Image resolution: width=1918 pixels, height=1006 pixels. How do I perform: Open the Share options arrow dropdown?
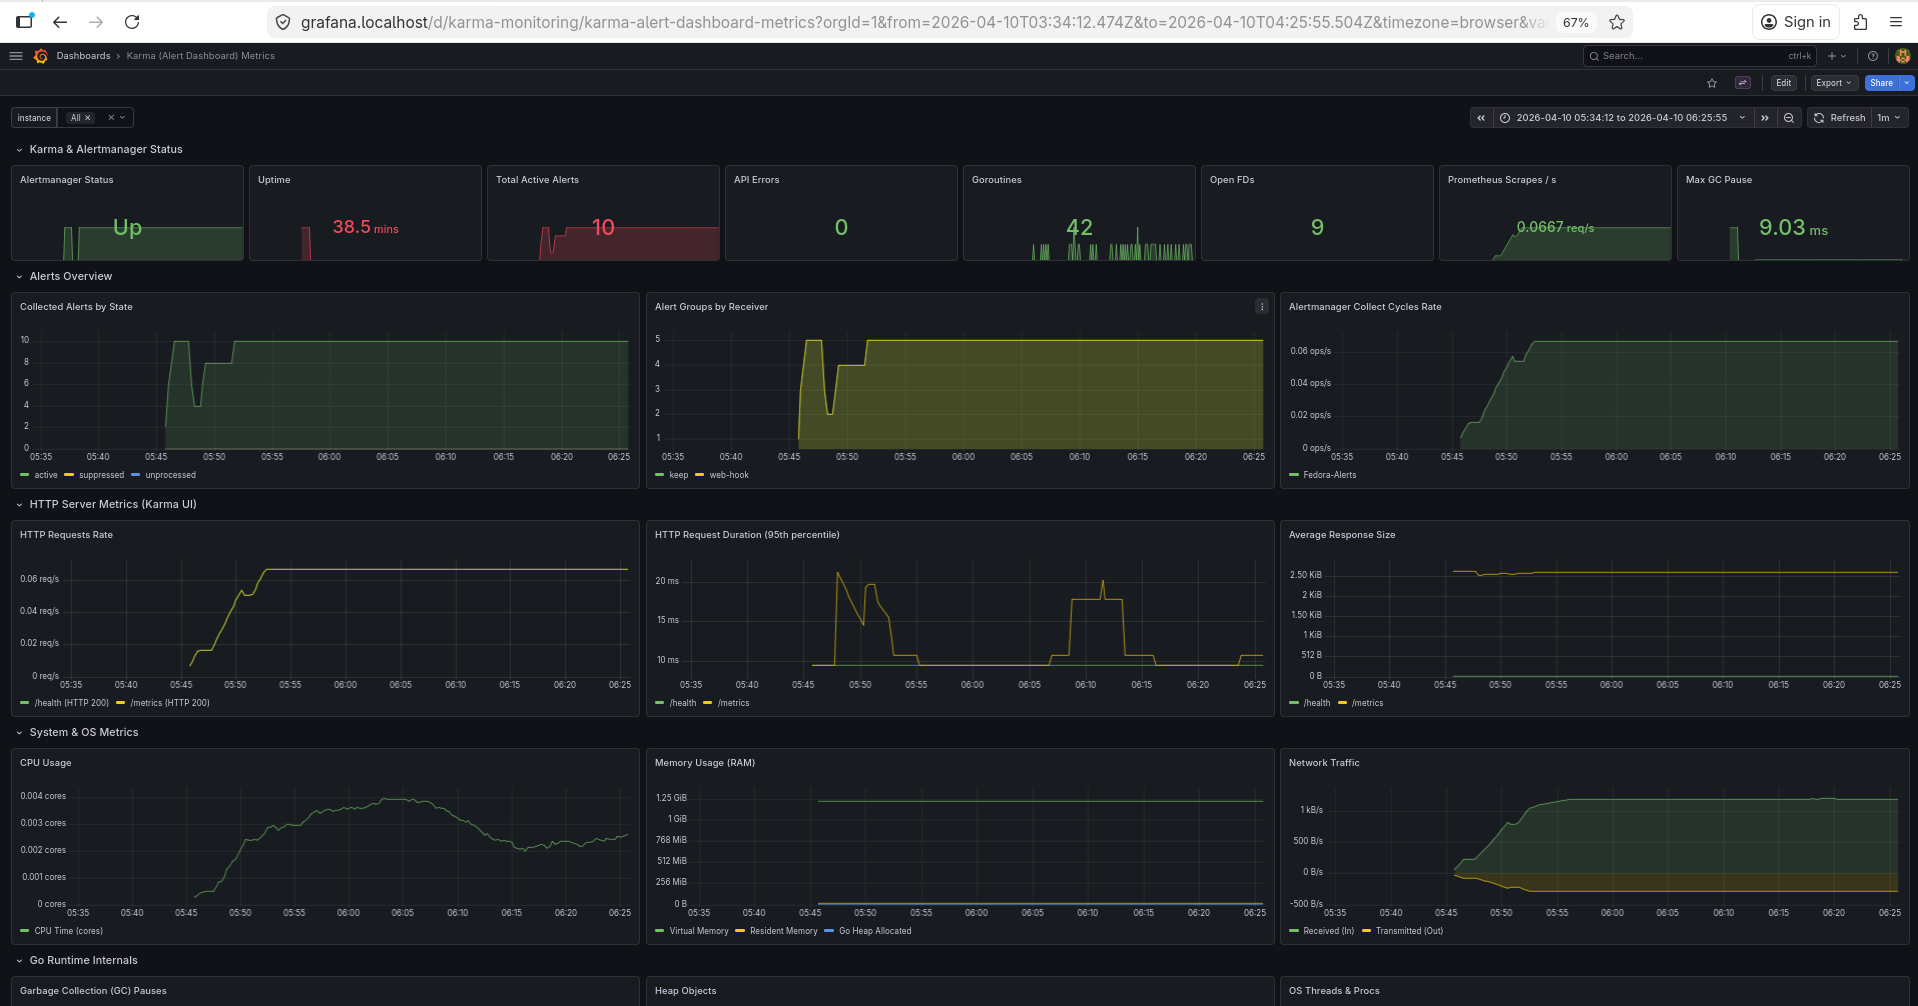point(1907,83)
